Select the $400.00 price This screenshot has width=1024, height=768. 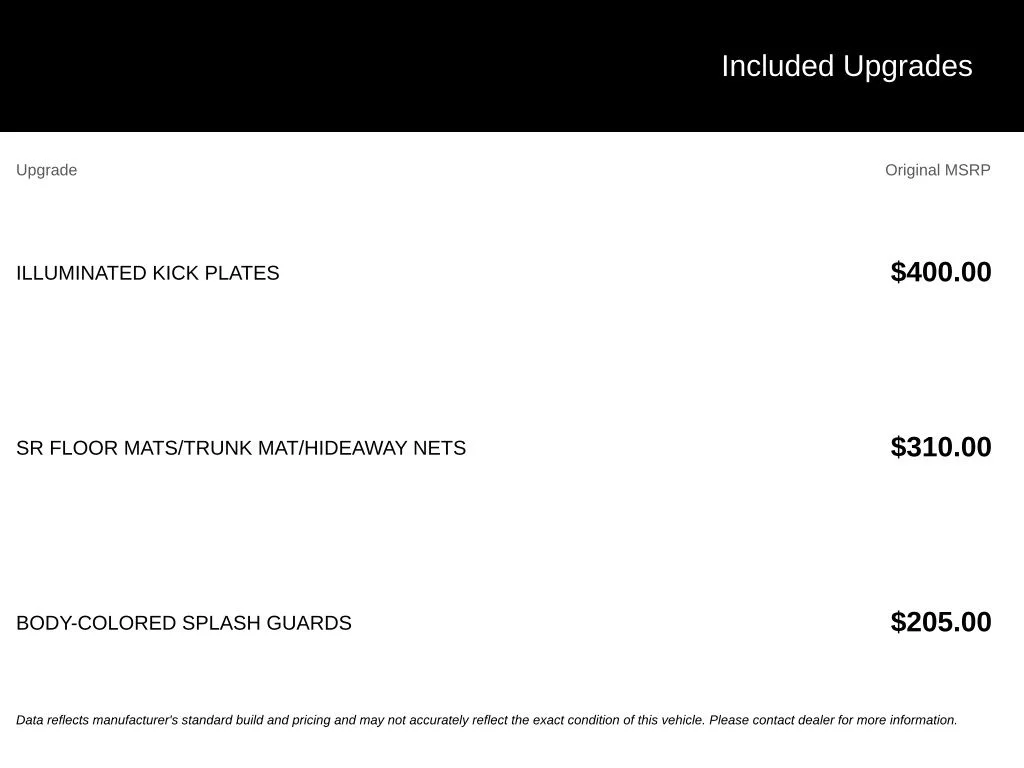940,272
